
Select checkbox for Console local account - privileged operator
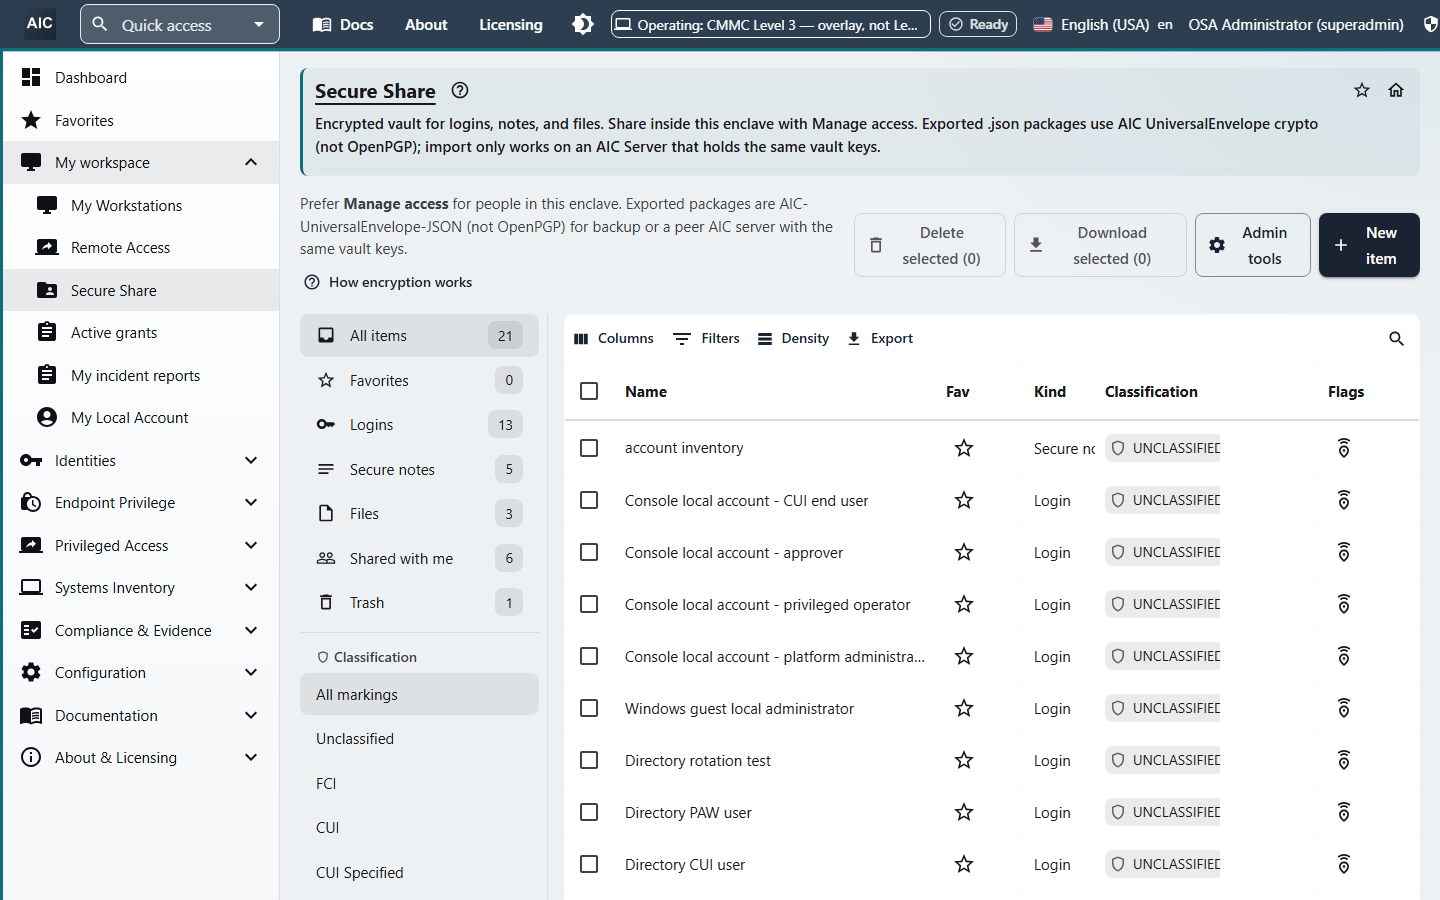click(x=589, y=604)
